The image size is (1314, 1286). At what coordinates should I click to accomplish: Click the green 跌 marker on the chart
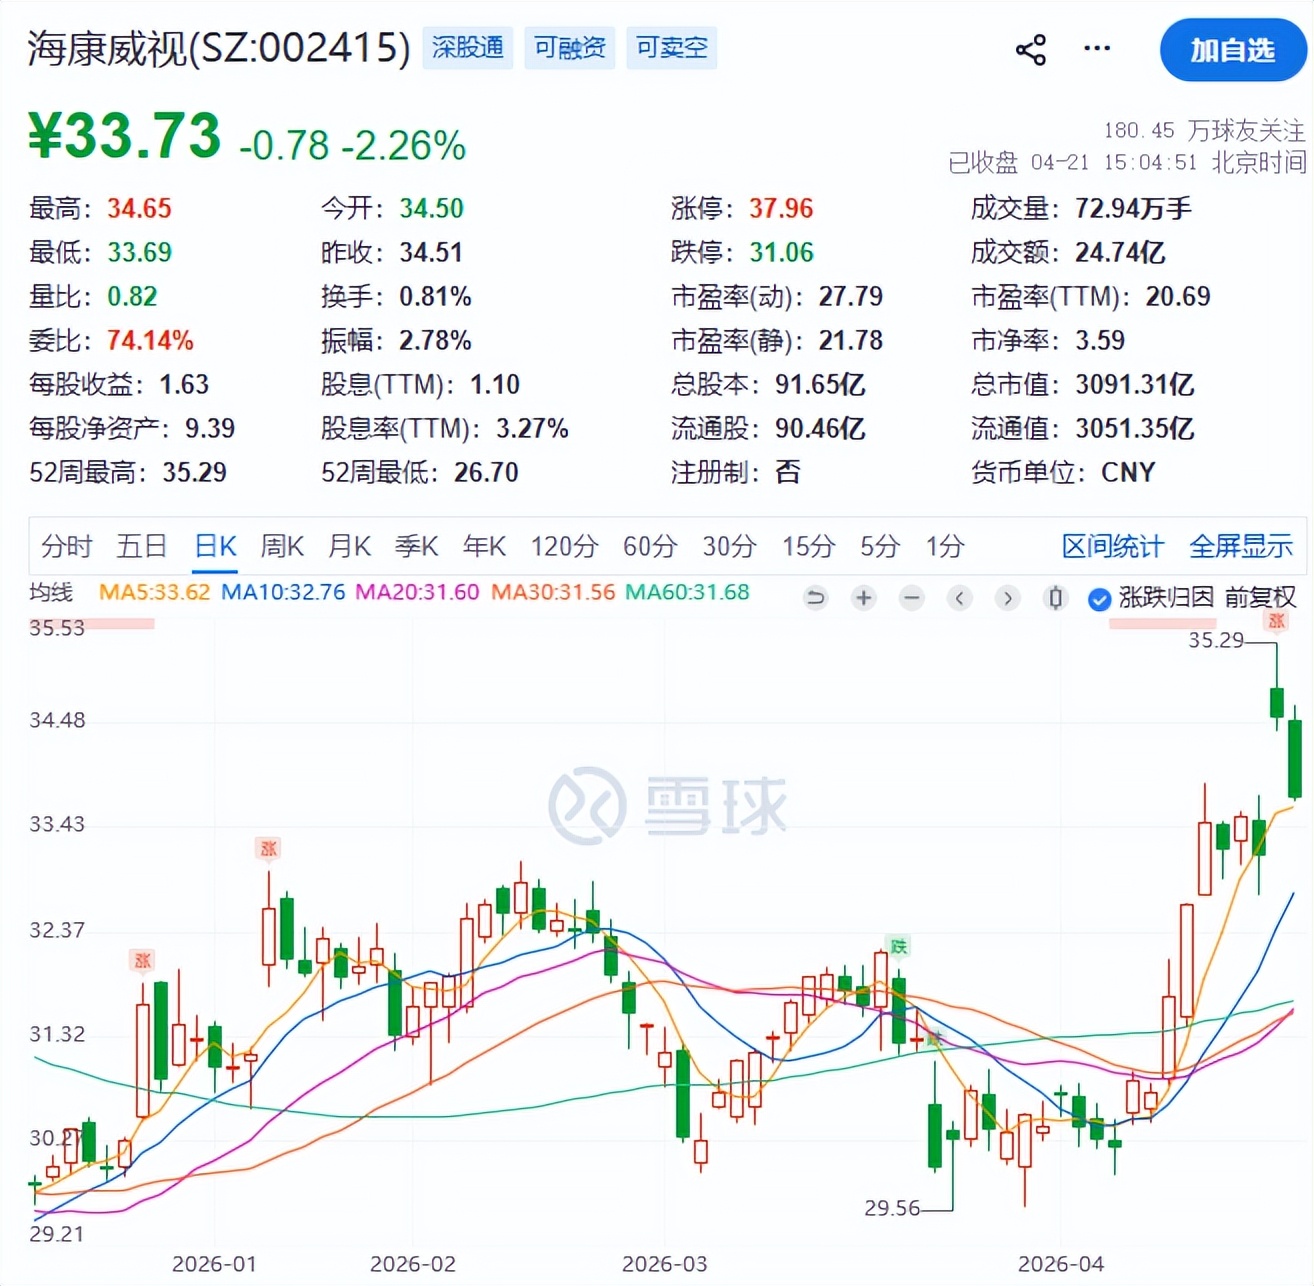[x=898, y=946]
